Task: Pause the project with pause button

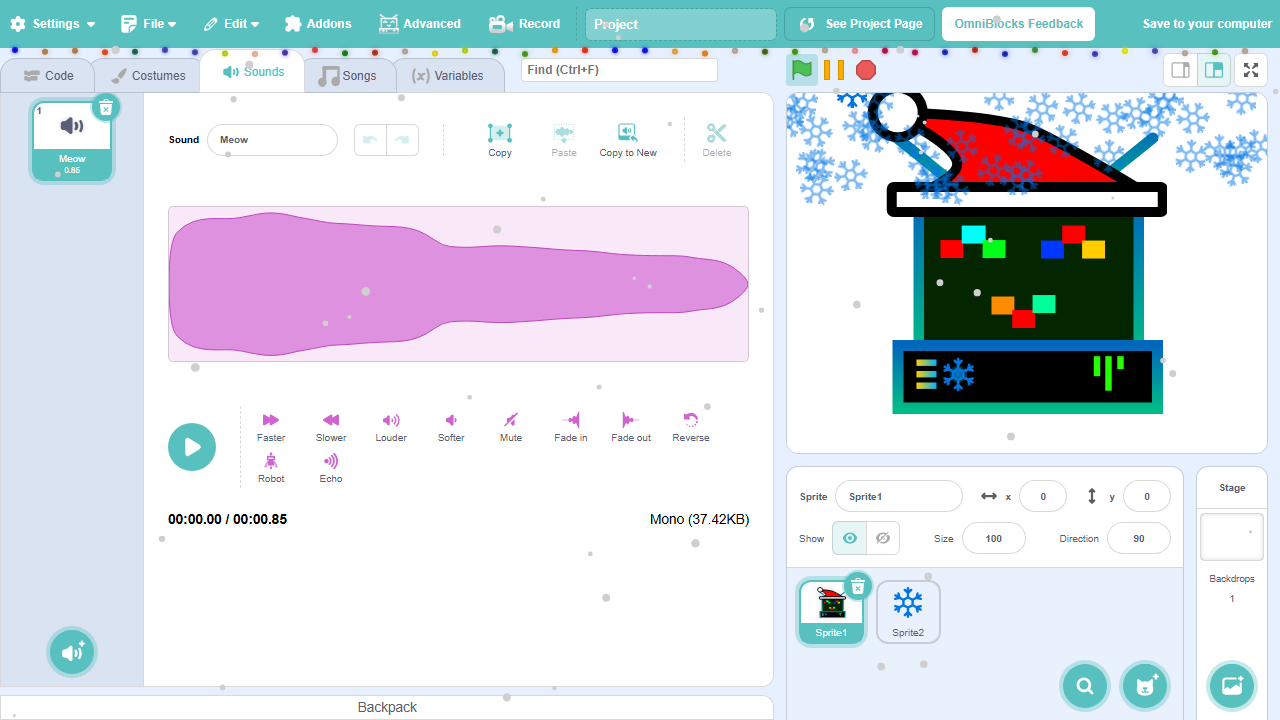Action: coord(834,70)
